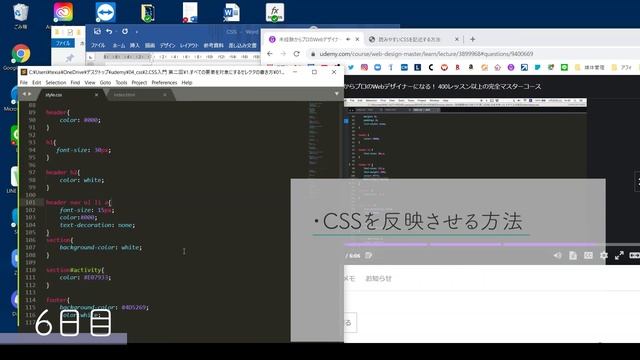The image size is (640, 360).
Task: Open the Find menu in Sublime Text
Action: click(75, 82)
